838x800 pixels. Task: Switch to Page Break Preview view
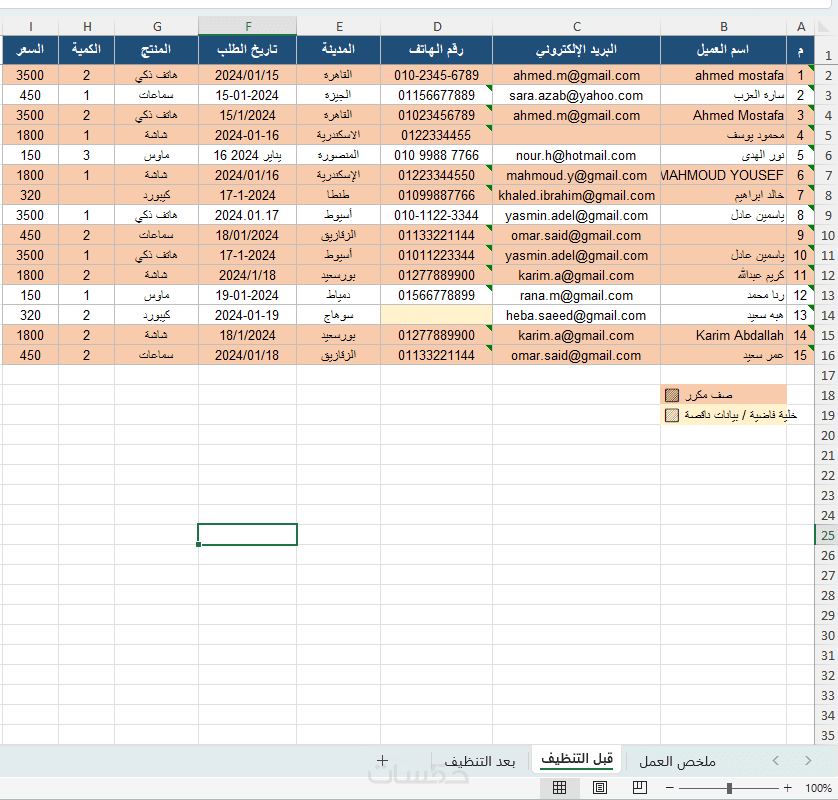coord(640,788)
